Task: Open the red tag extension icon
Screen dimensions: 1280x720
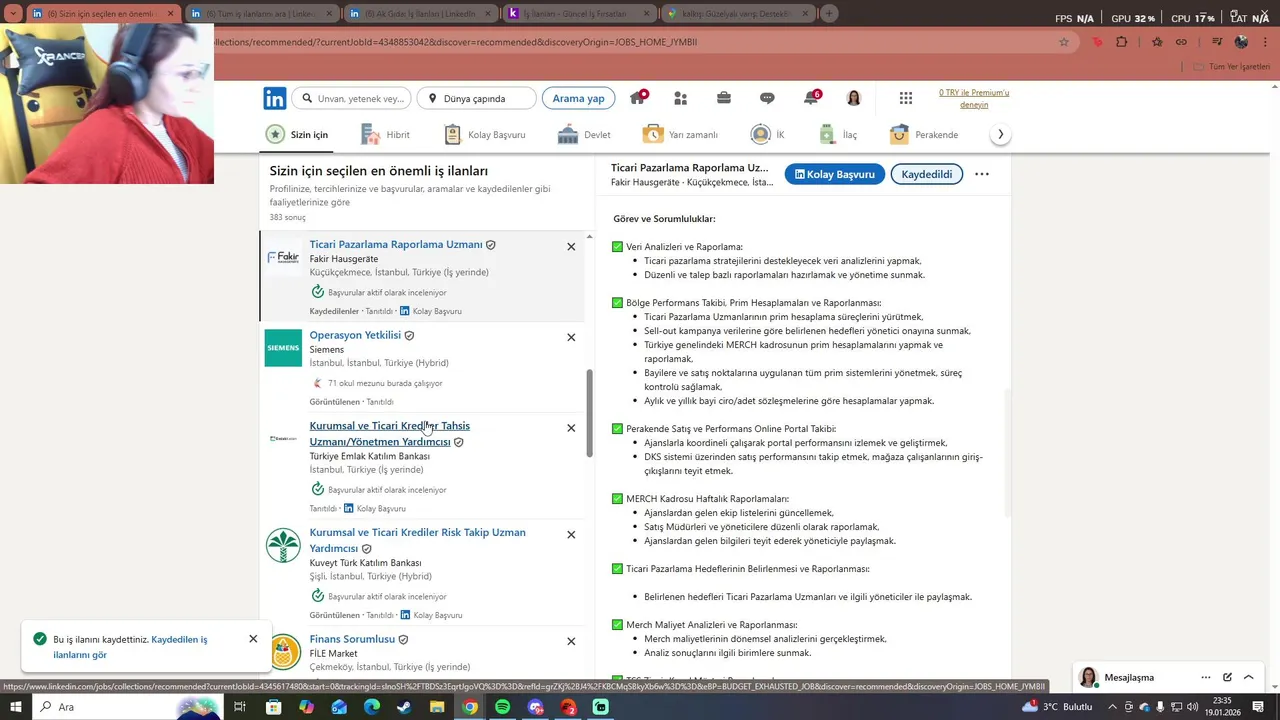Action: coord(1097,42)
